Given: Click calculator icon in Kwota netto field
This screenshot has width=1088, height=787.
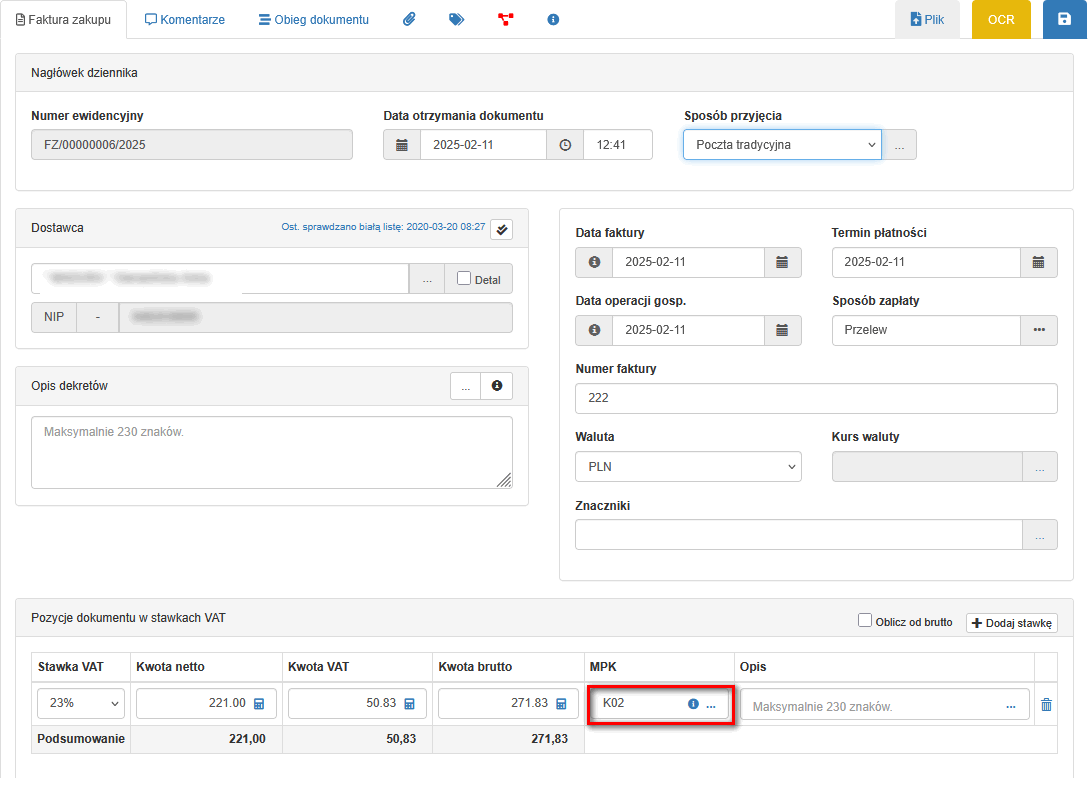Looking at the screenshot, I should click(259, 704).
